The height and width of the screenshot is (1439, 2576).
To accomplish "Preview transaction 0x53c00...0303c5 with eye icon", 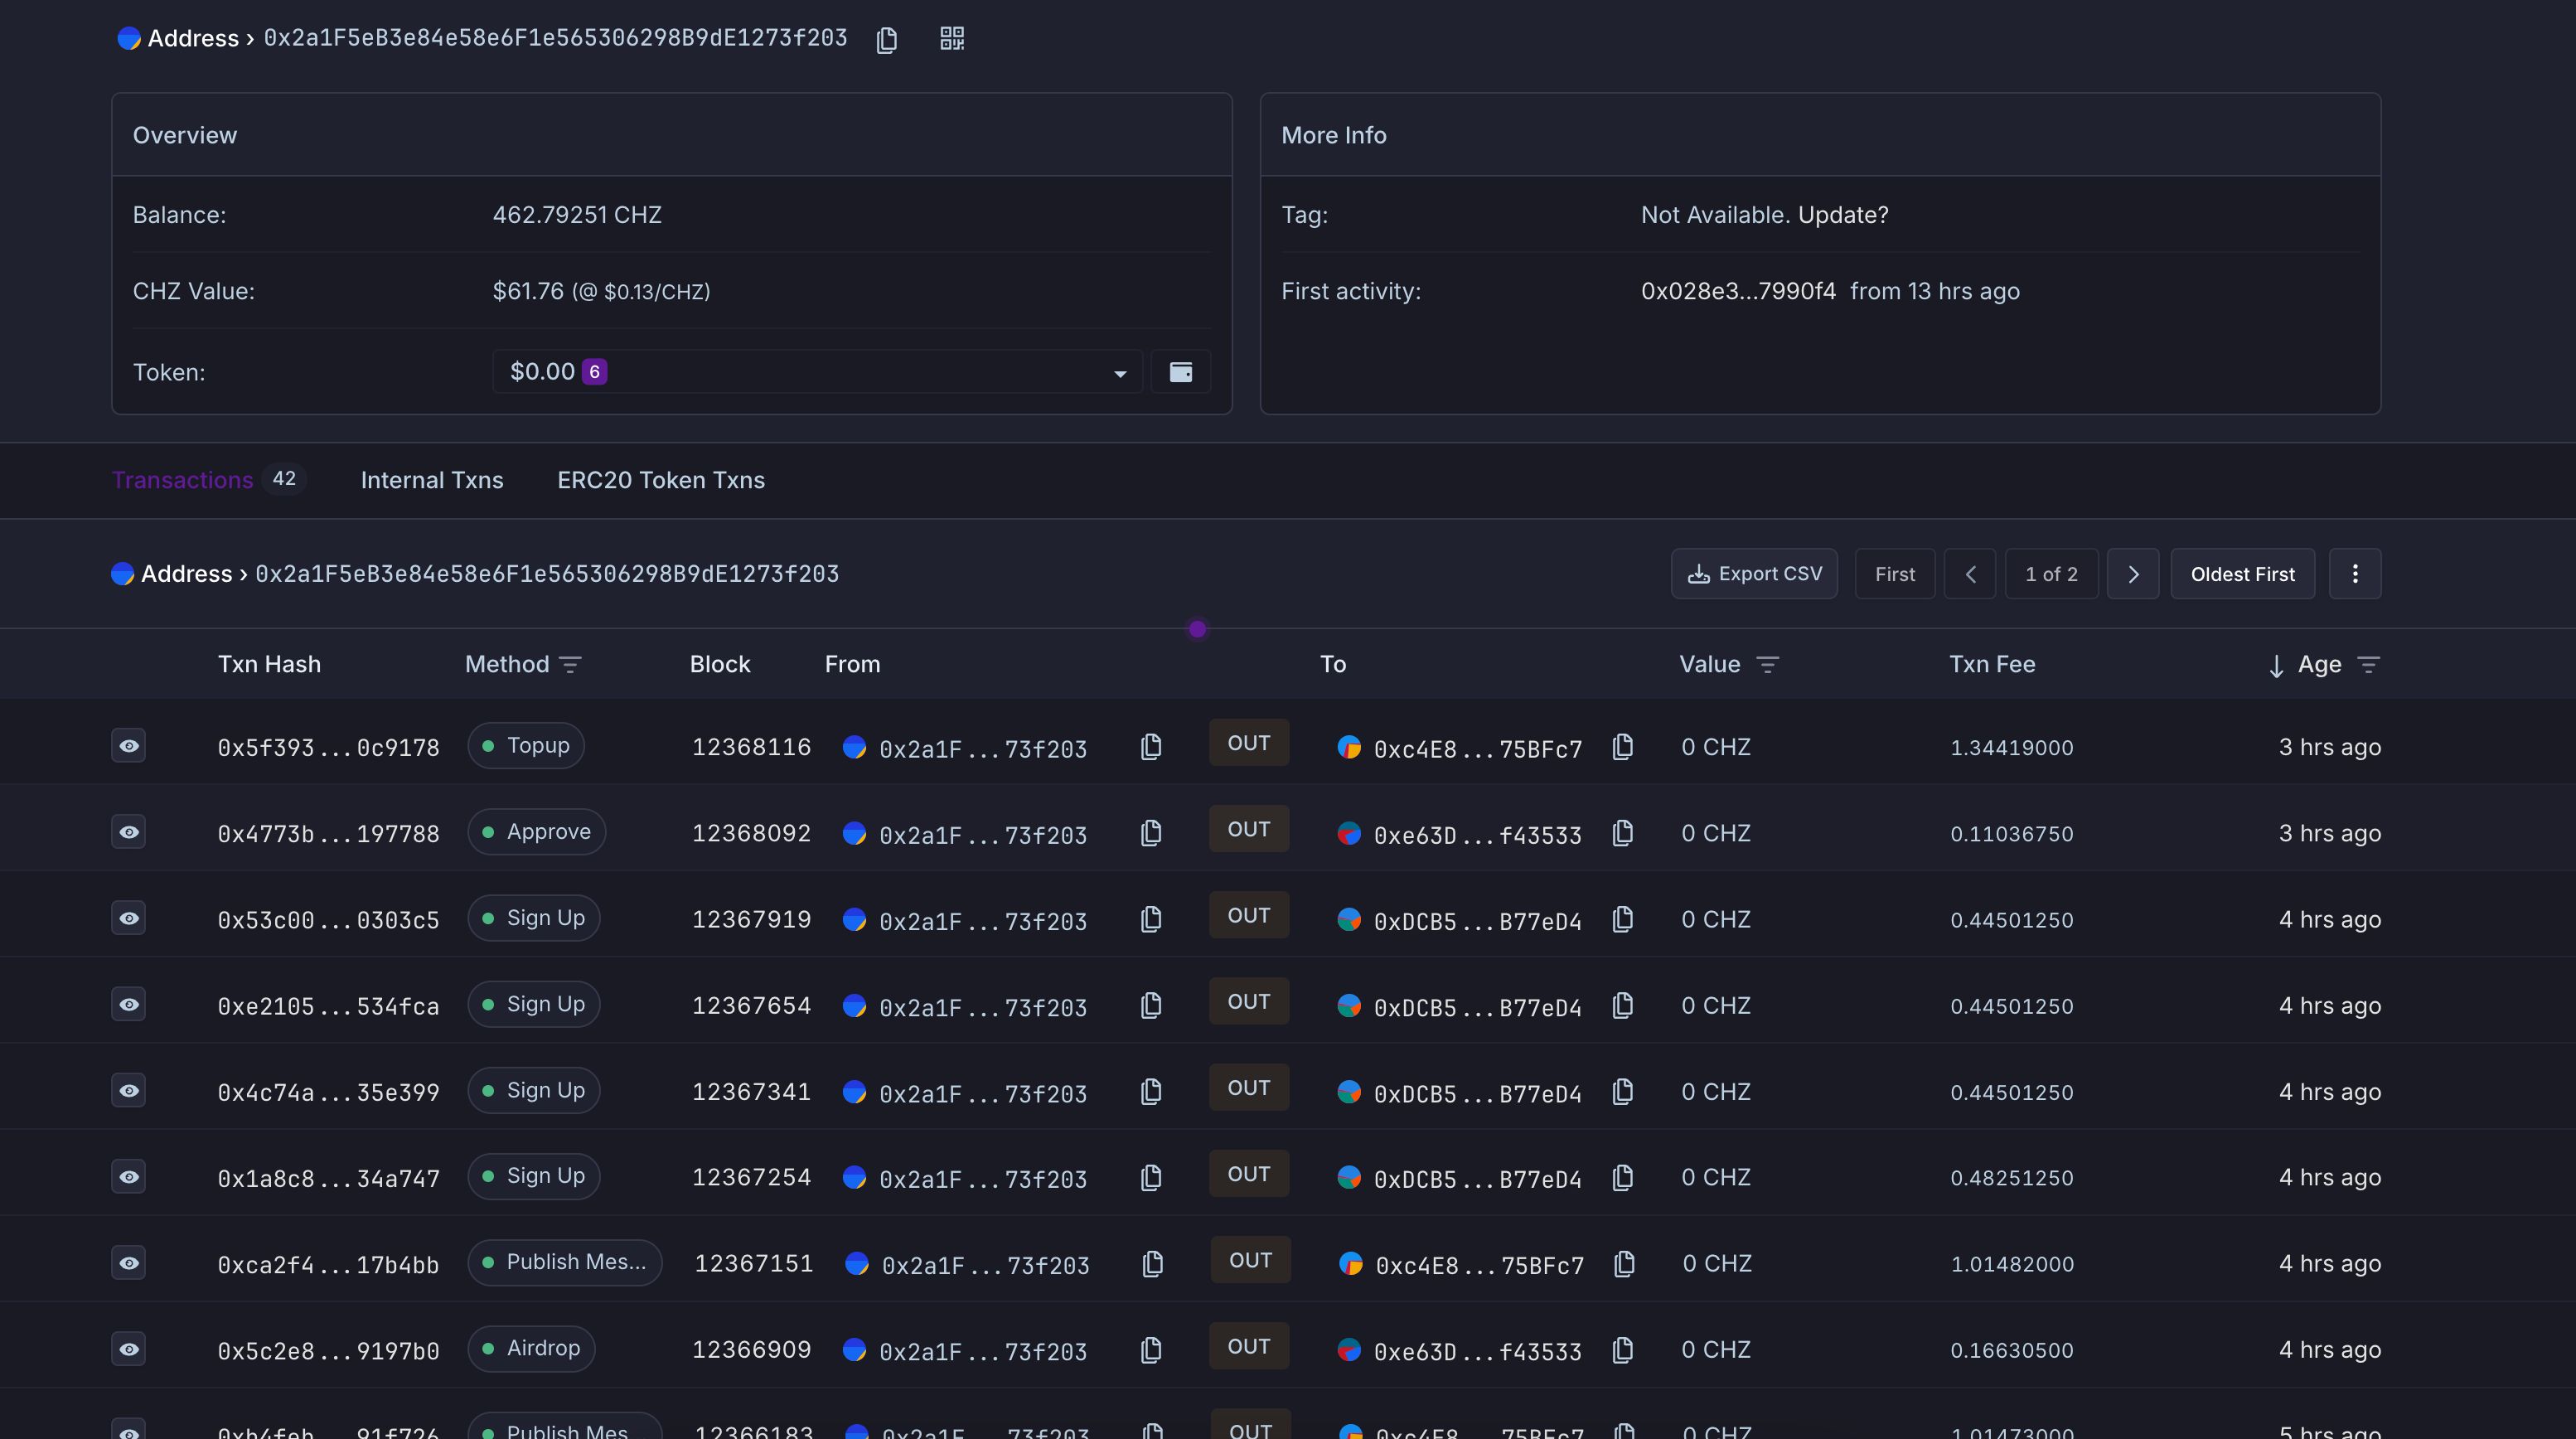I will click(129, 918).
